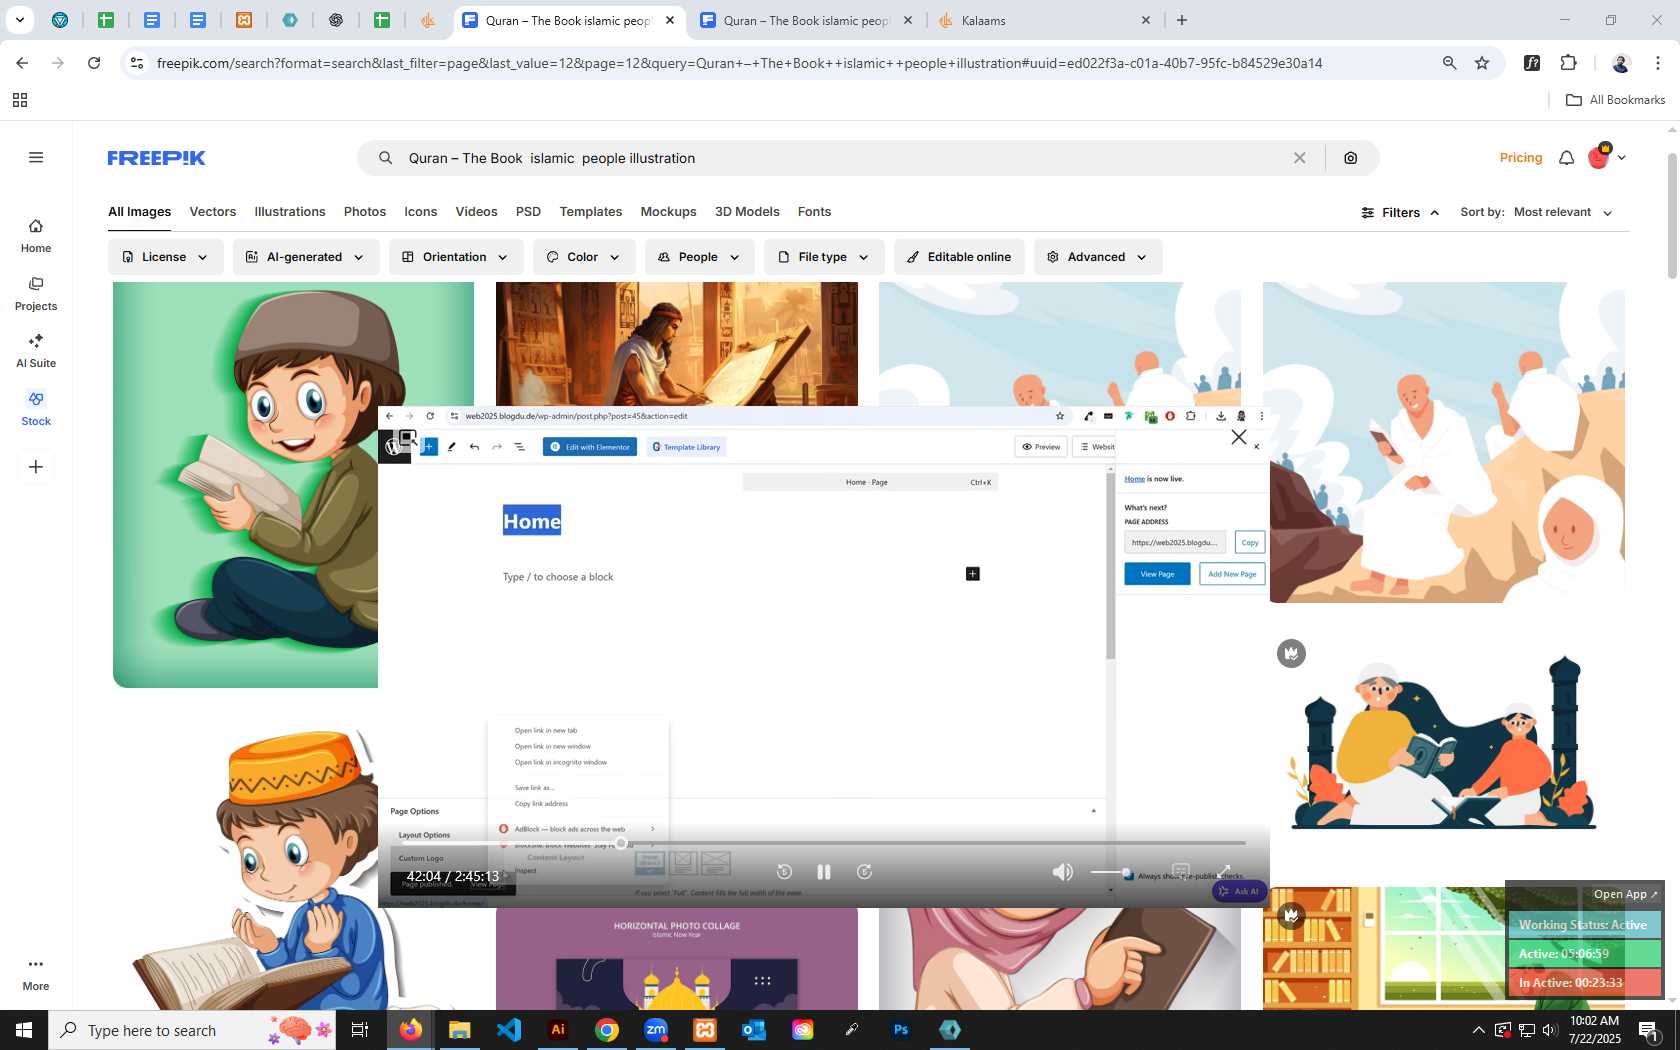1680x1050 pixels.
Task: Seek using the video progress bar
Action: tap(824, 843)
